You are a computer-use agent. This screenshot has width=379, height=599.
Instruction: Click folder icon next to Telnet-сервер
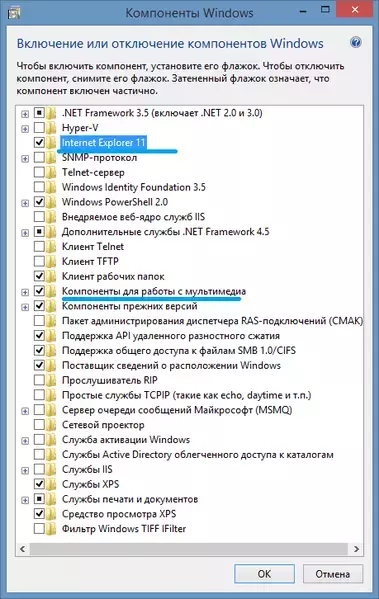pyautogui.click(x=51, y=172)
